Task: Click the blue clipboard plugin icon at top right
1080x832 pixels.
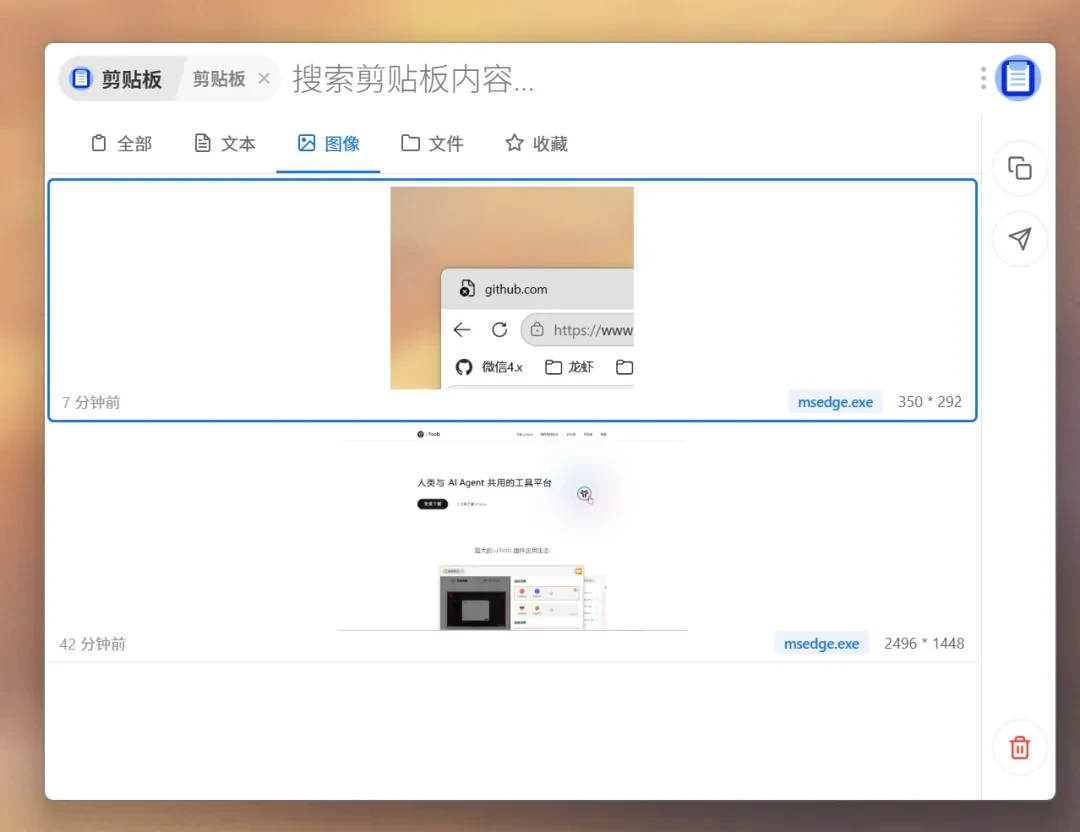Action: 1017,78
